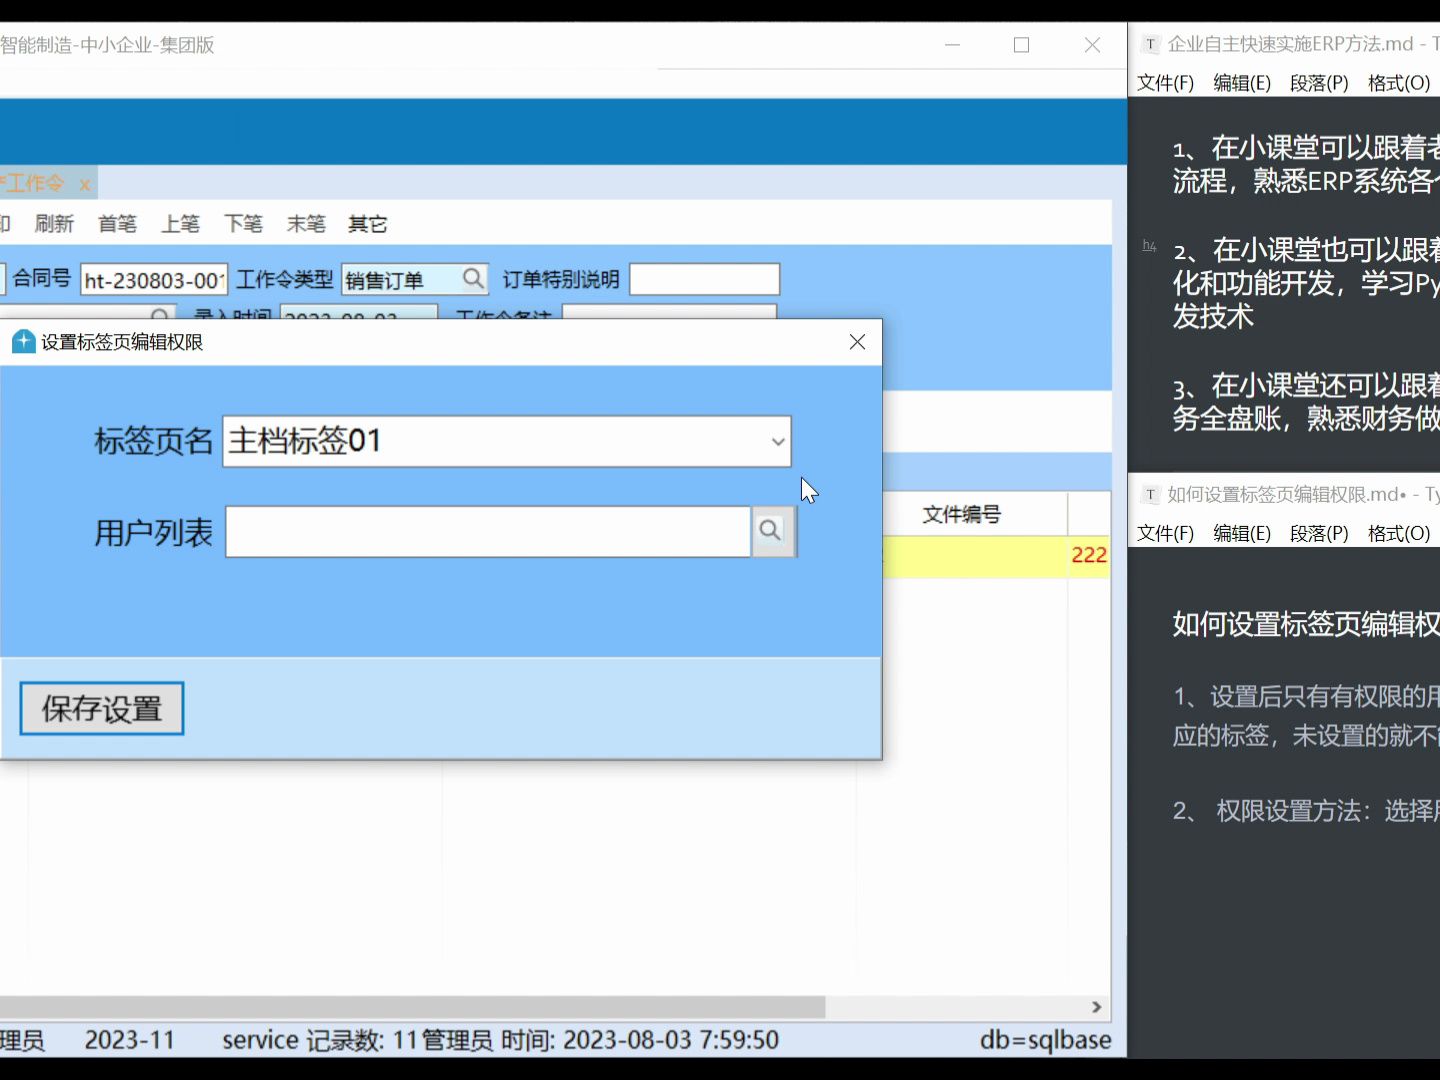
Task: Click the 刷新 refresh toolbar item
Action: pyautogui.click(x=55, y=223)
